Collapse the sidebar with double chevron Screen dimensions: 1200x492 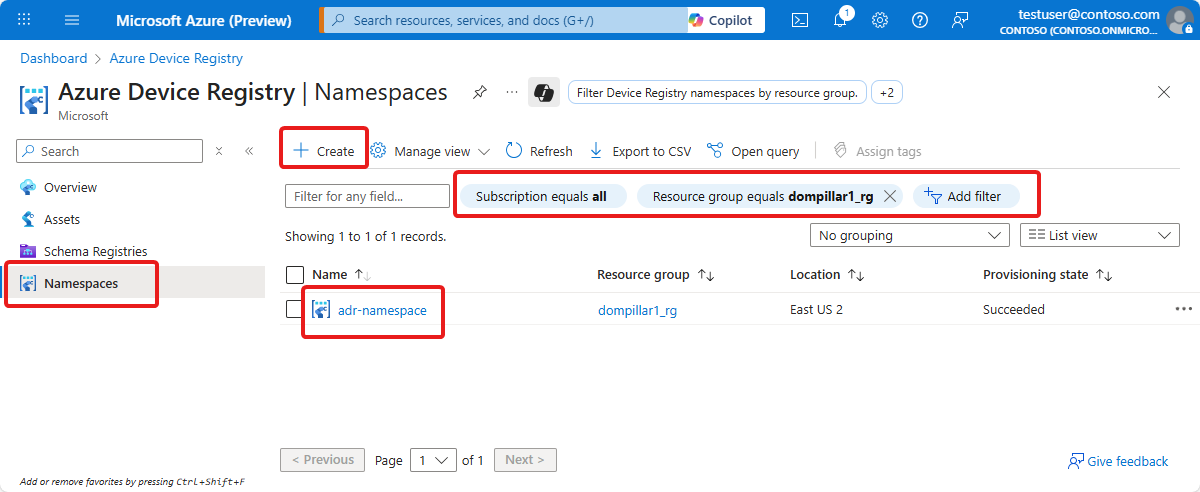click(x=249, y=151)
